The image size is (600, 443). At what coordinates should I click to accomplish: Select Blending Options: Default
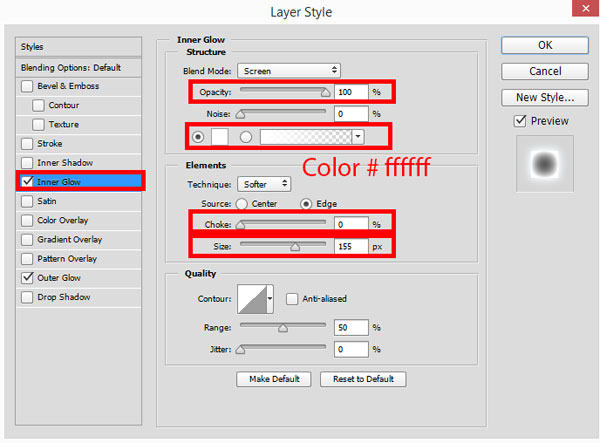coord(78,68)
